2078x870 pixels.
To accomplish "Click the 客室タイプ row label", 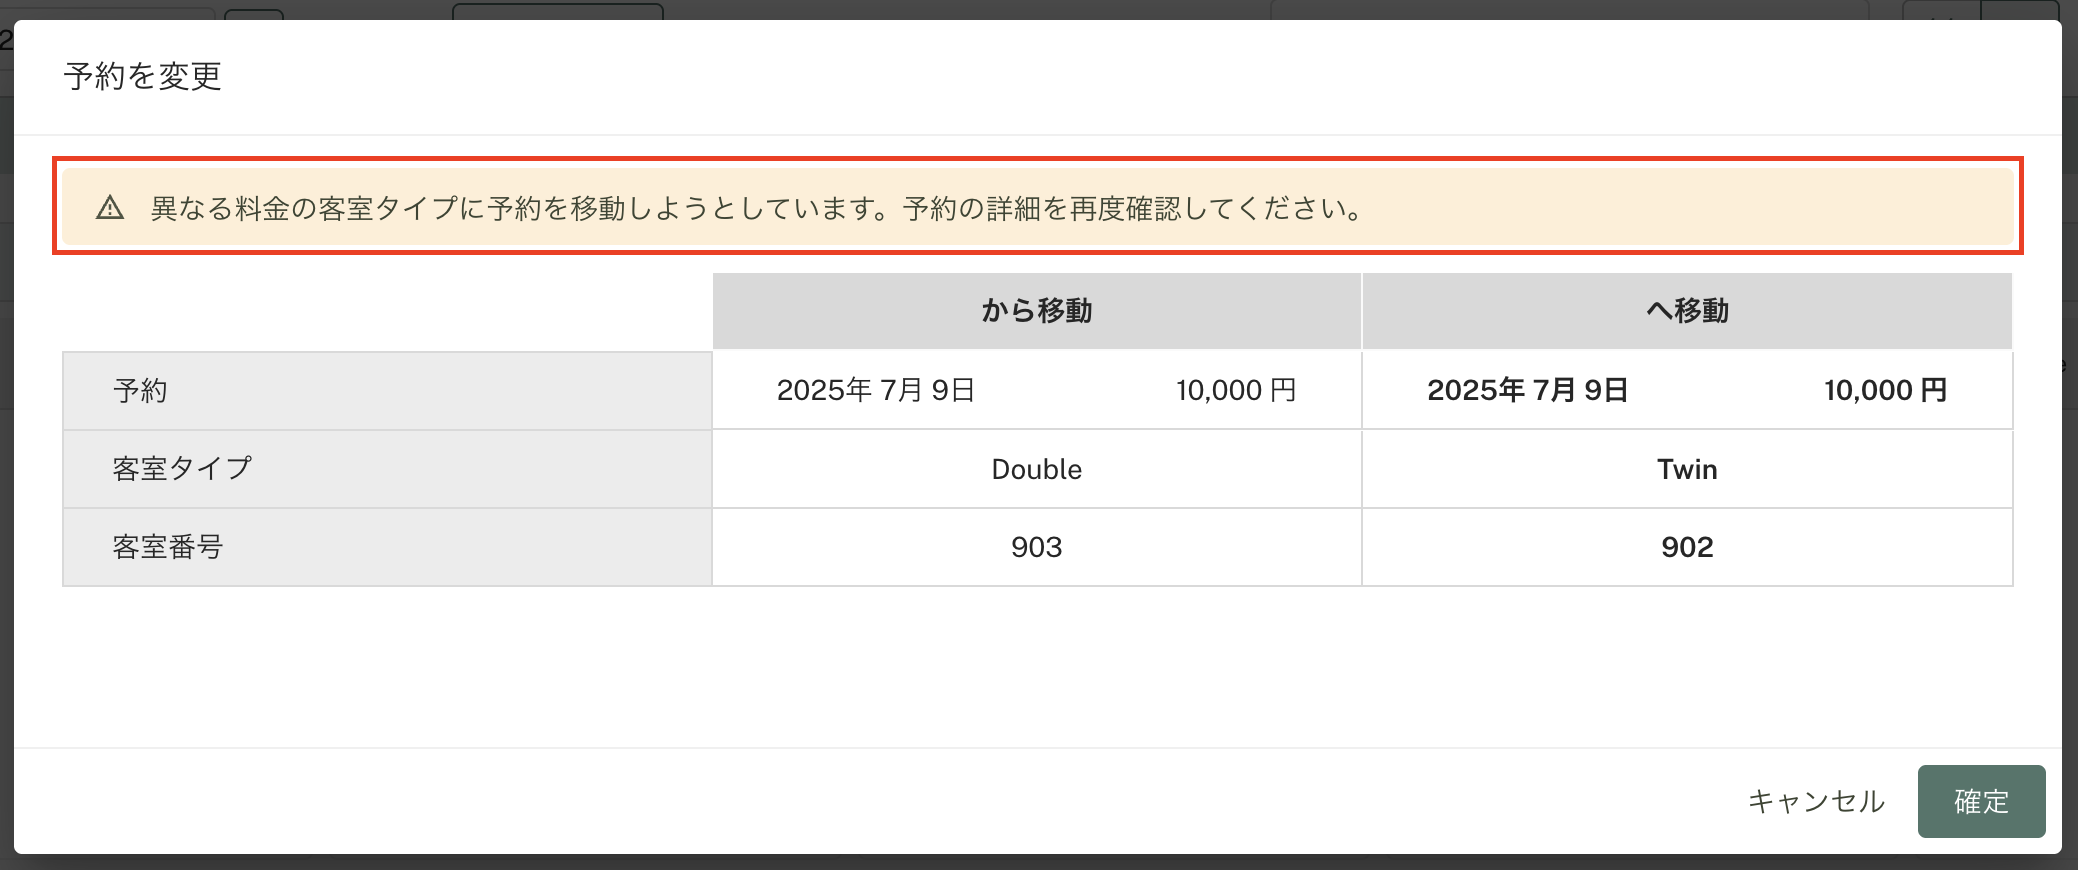I will pyautogui.click(x=182, y=468).
